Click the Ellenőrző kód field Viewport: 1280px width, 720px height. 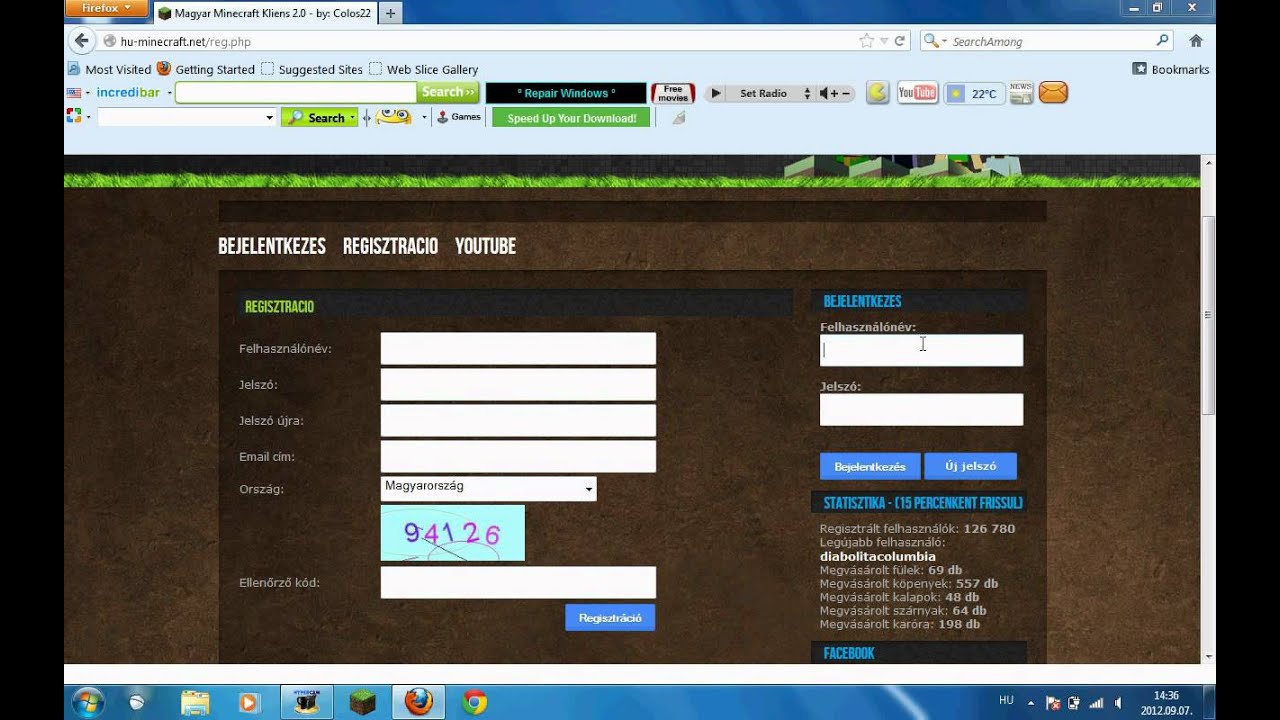(518, 583)
